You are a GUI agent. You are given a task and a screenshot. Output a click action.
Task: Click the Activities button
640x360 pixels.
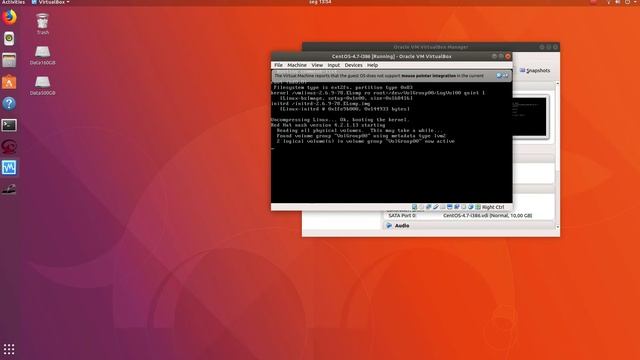[13, 2]
